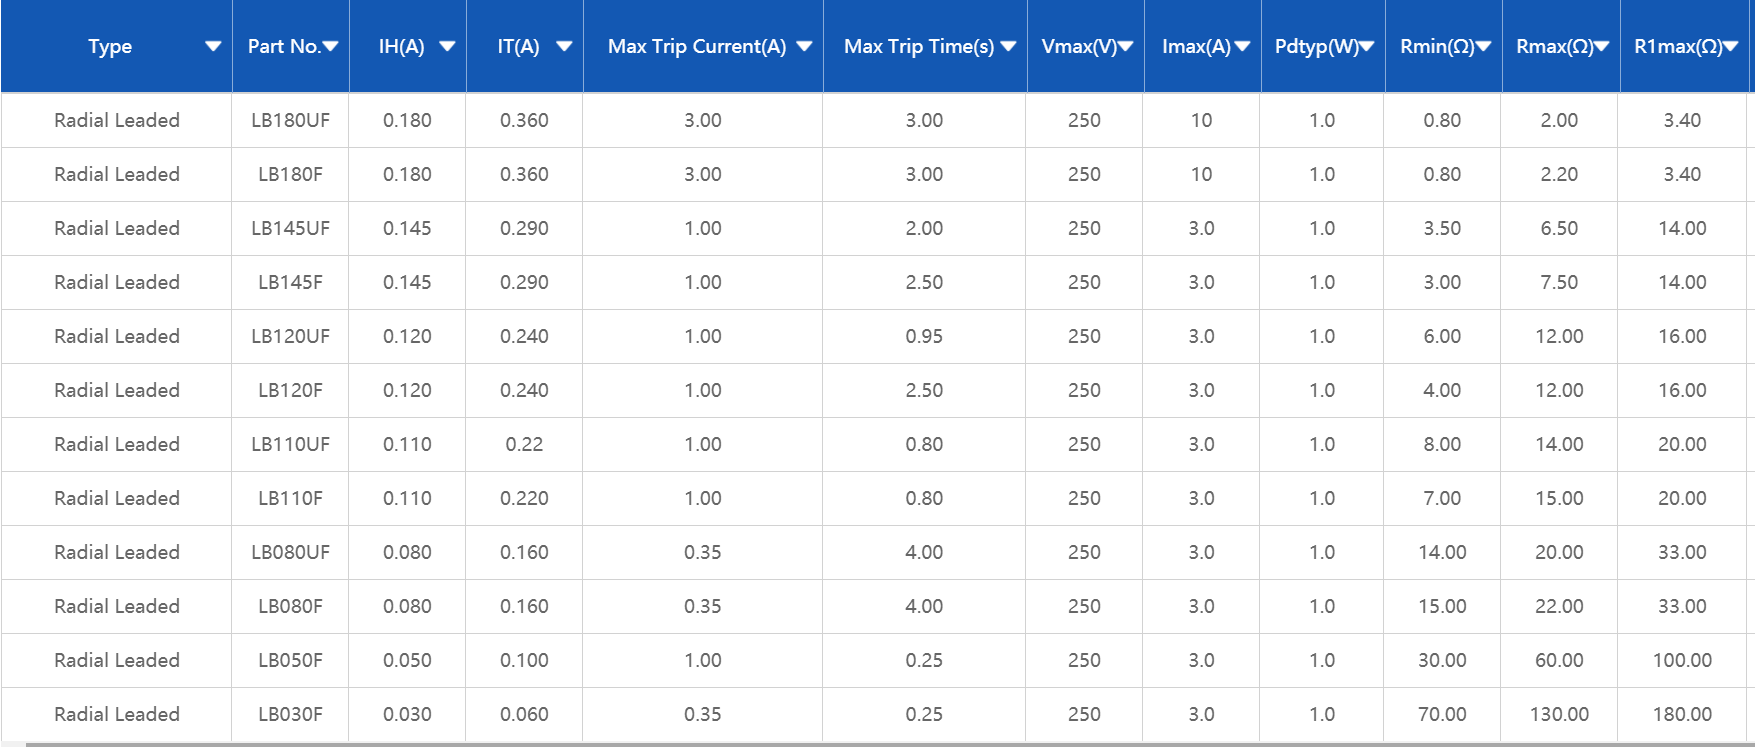Viewport: 1755px width, 747px height.
Task: Open Max Trip Time(s) dropdown arrow
Action: [x=1008, y=47]
